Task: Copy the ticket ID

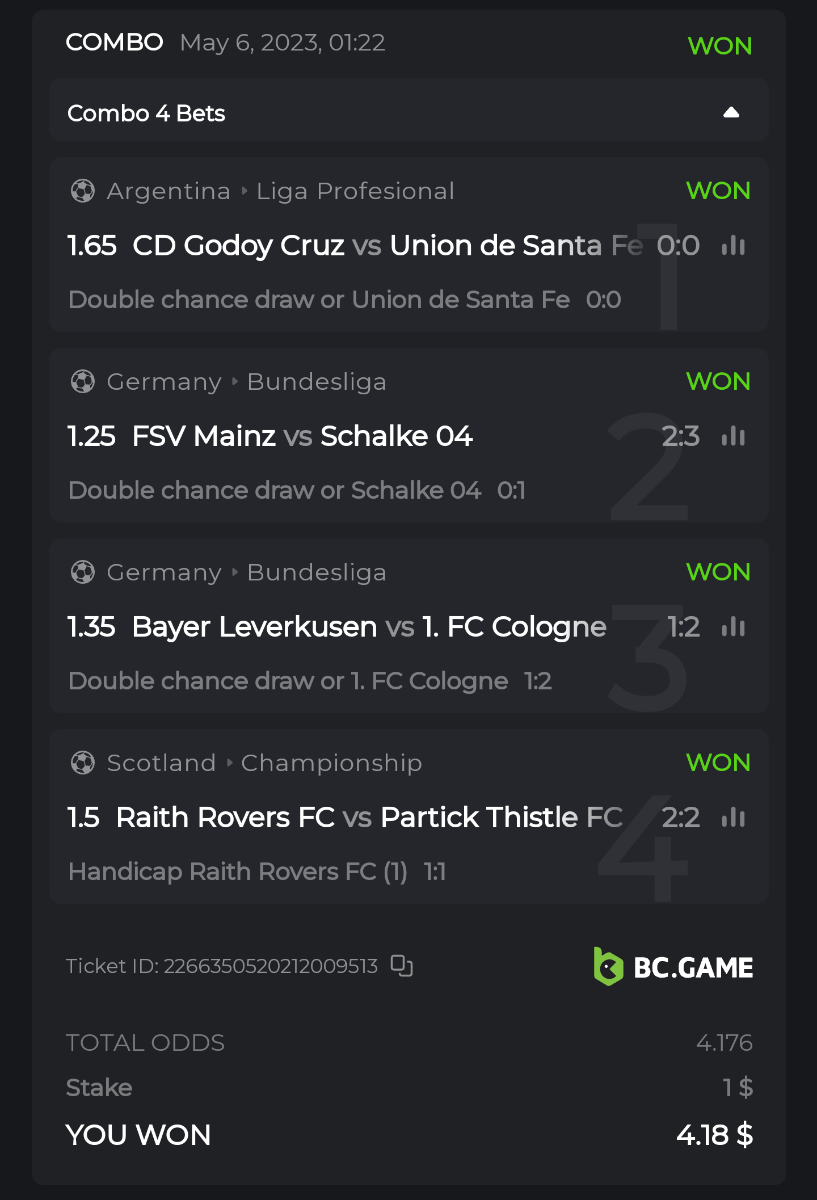Action: pos(402,966)
